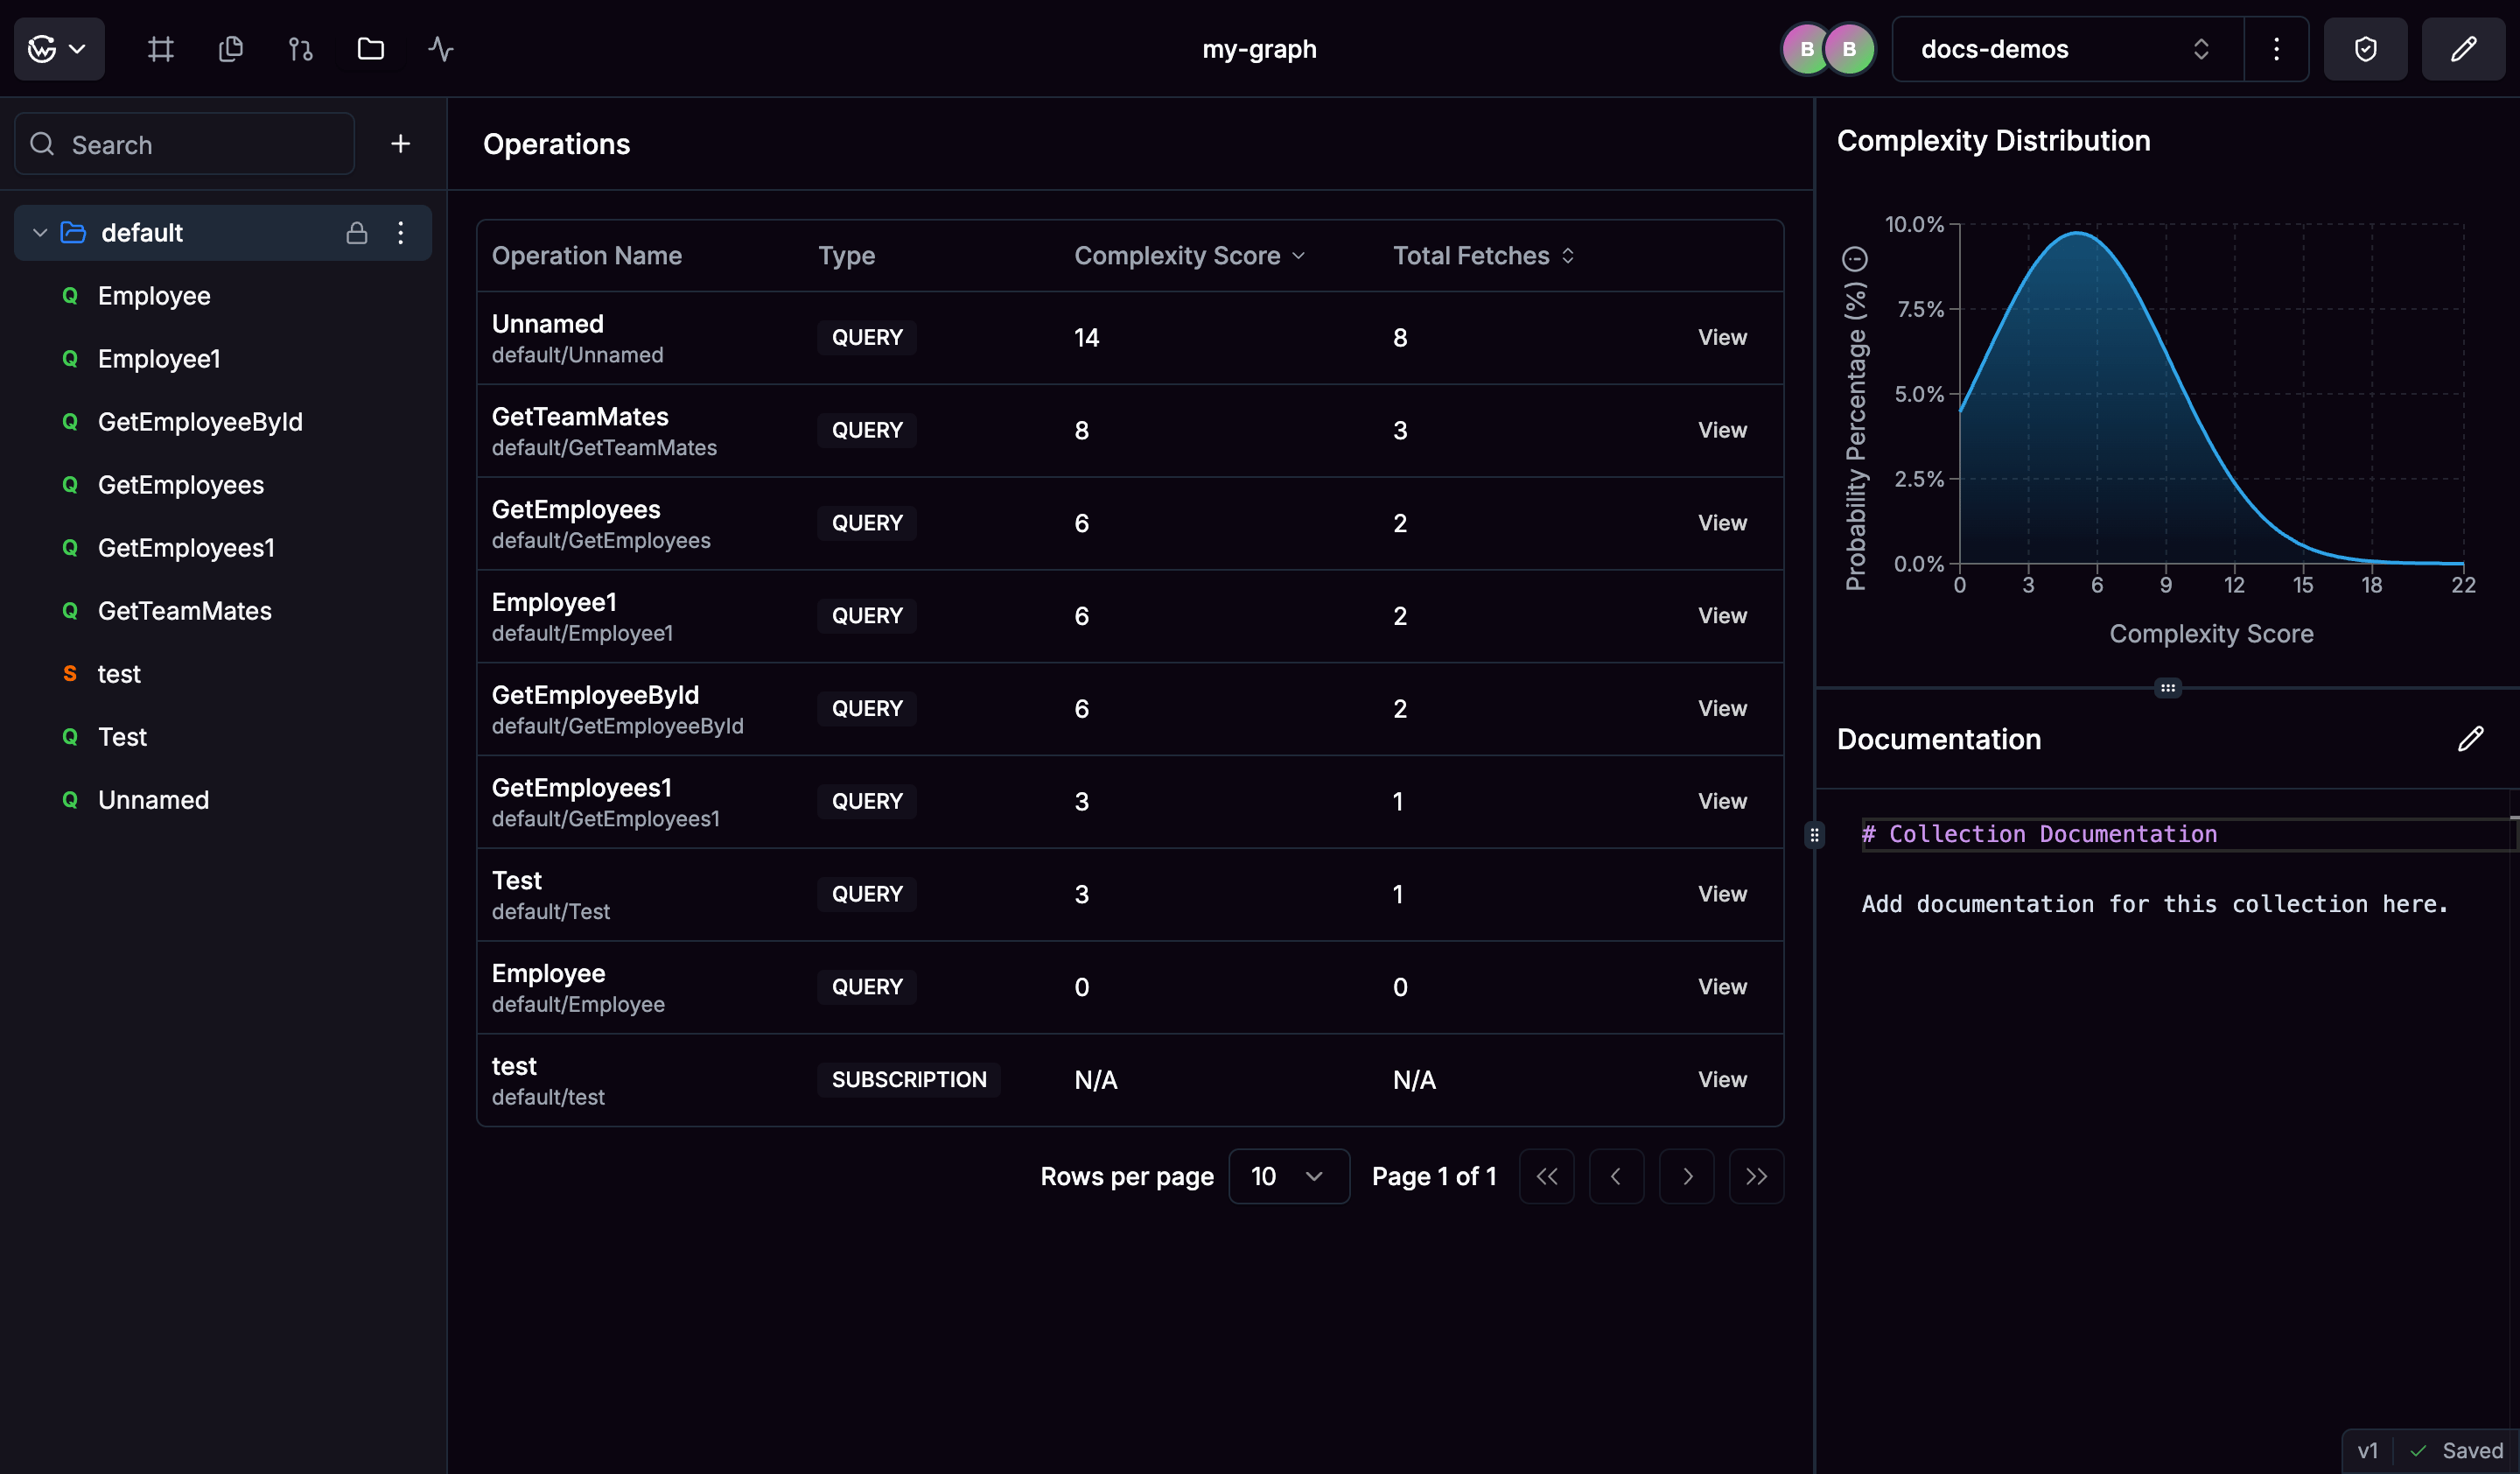2520x1474 pixels.
Task: Click the Collection Documentation heading line
Action: [2039, 834]
